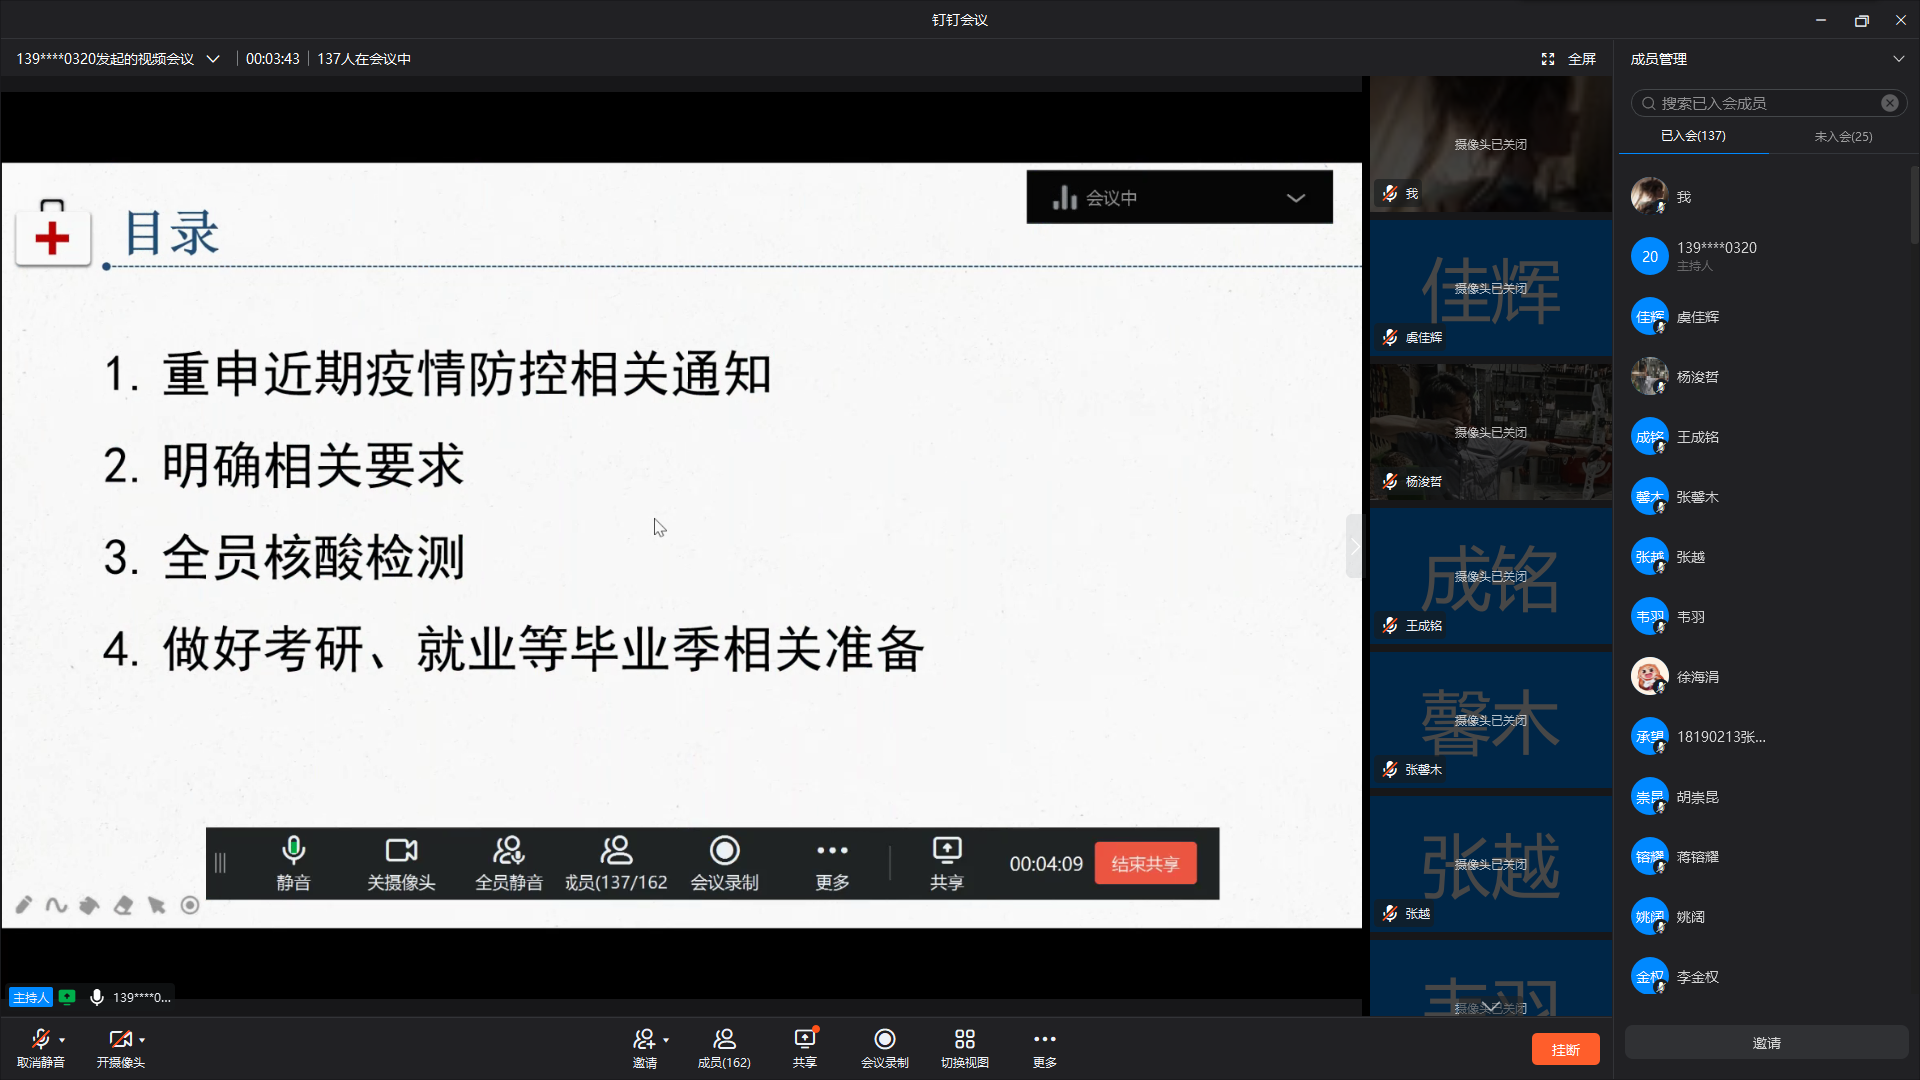This screenshot has height=1080, width=1920.
Task: Open 成员(162) members icon
Action: 724,1040
